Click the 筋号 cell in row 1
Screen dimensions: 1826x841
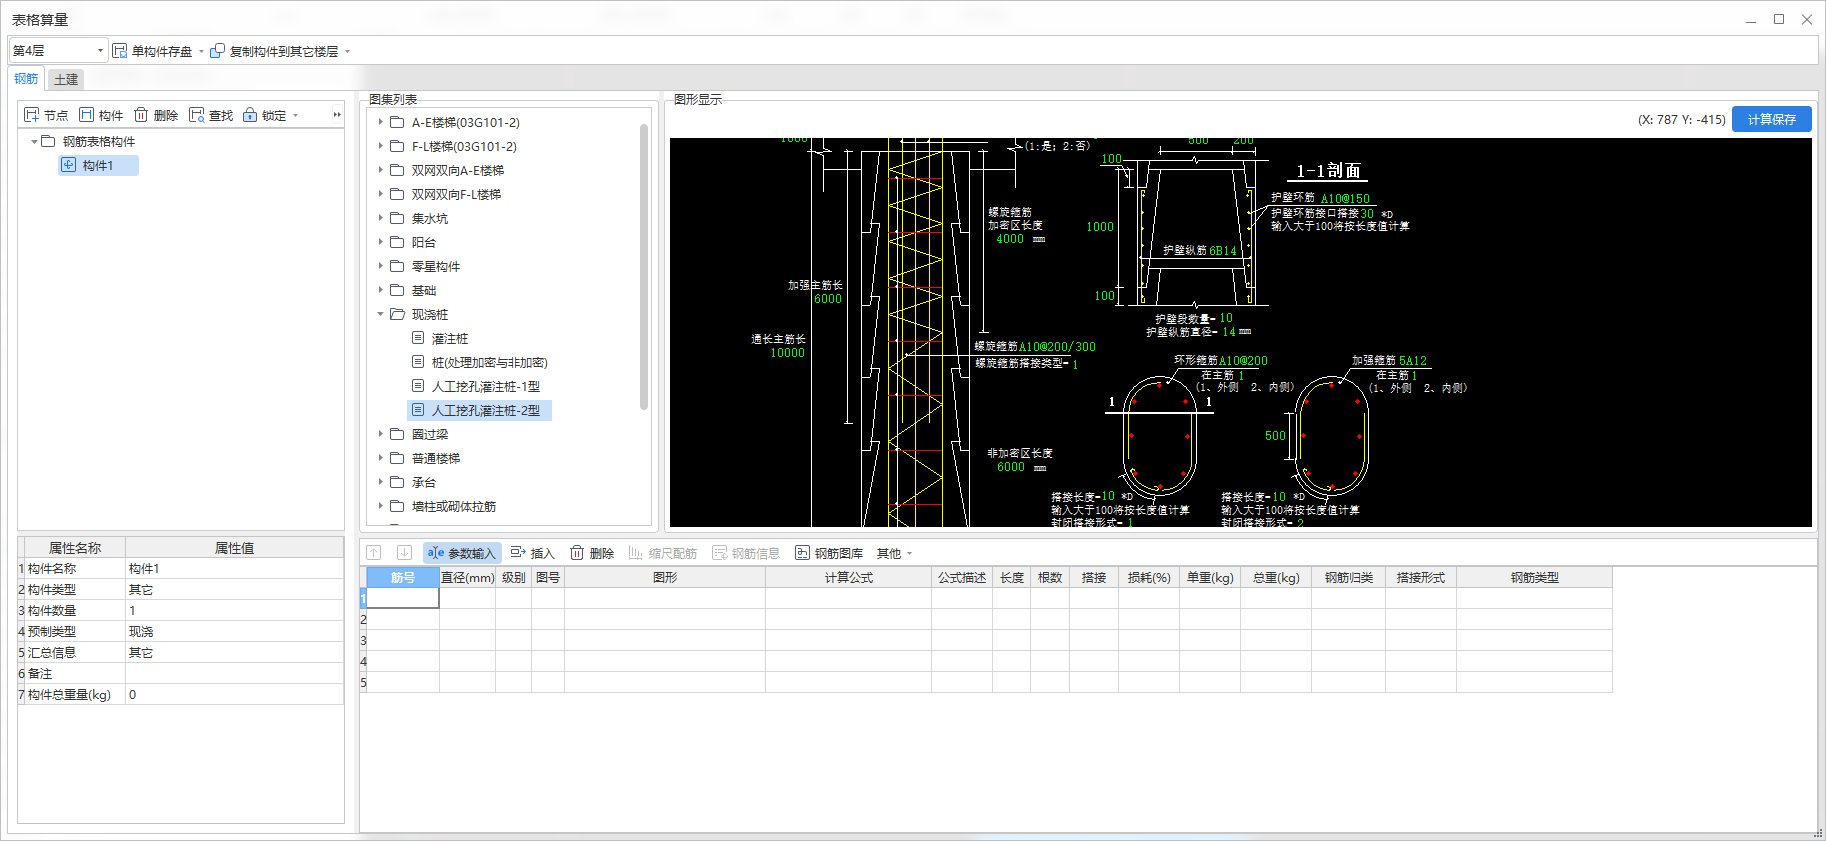(403, 598)
